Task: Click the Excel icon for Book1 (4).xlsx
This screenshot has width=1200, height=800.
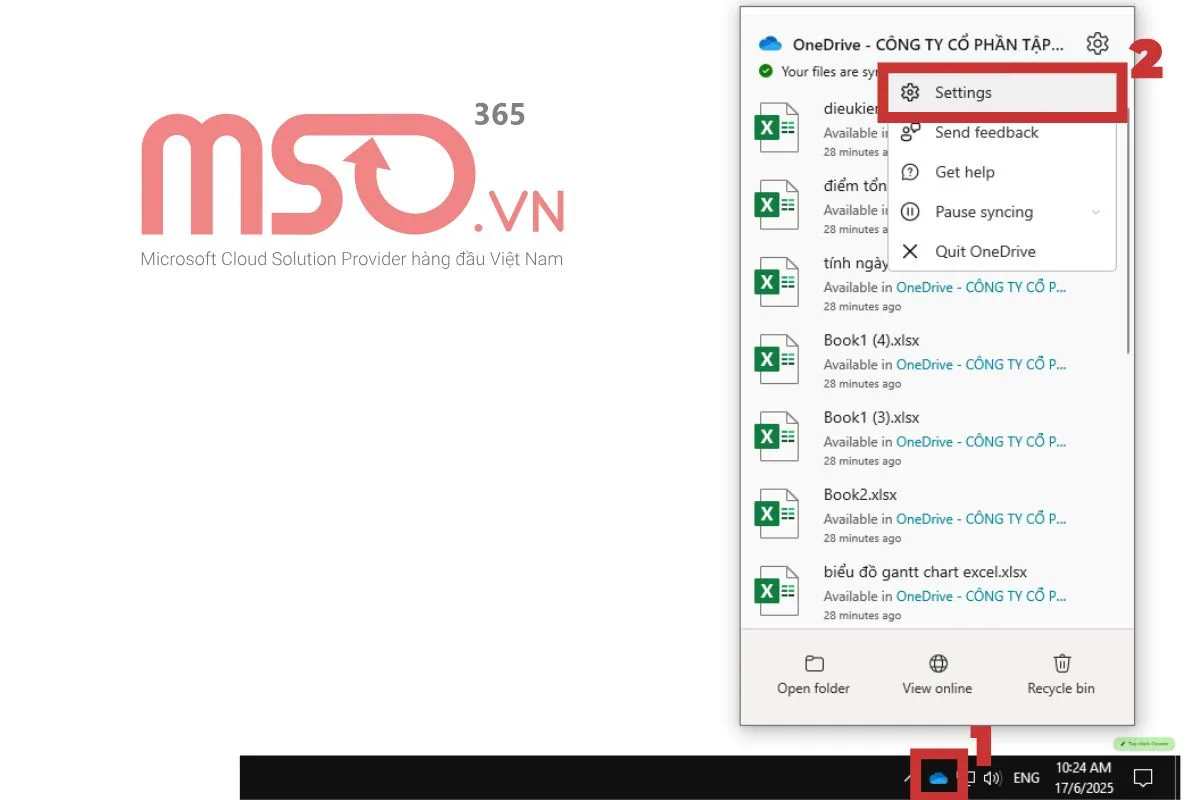Action: tap(777, 359)
